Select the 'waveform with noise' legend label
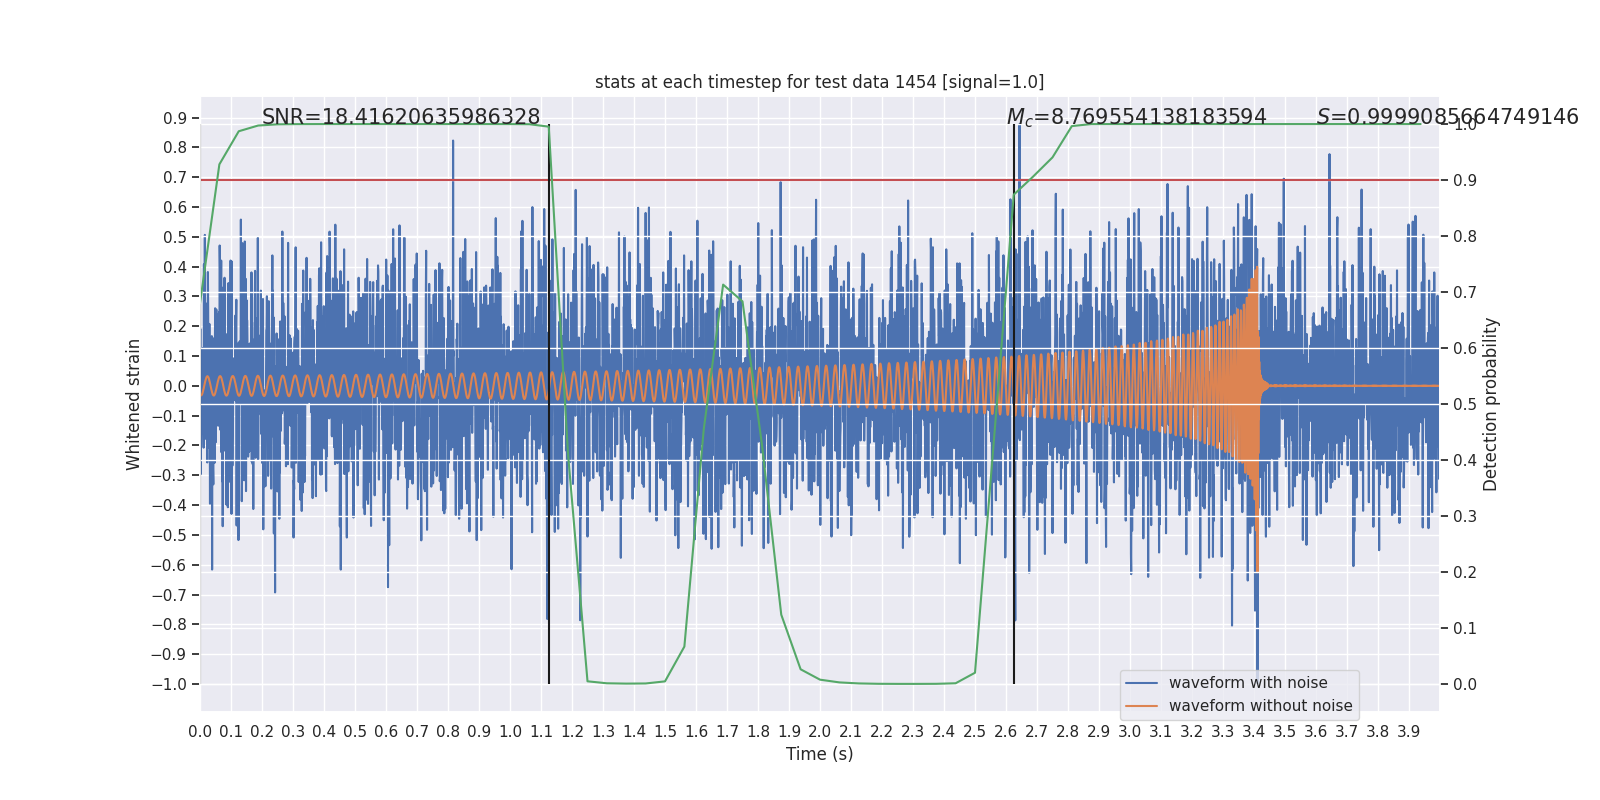 pyautogui.click(x=1247, y=683)
